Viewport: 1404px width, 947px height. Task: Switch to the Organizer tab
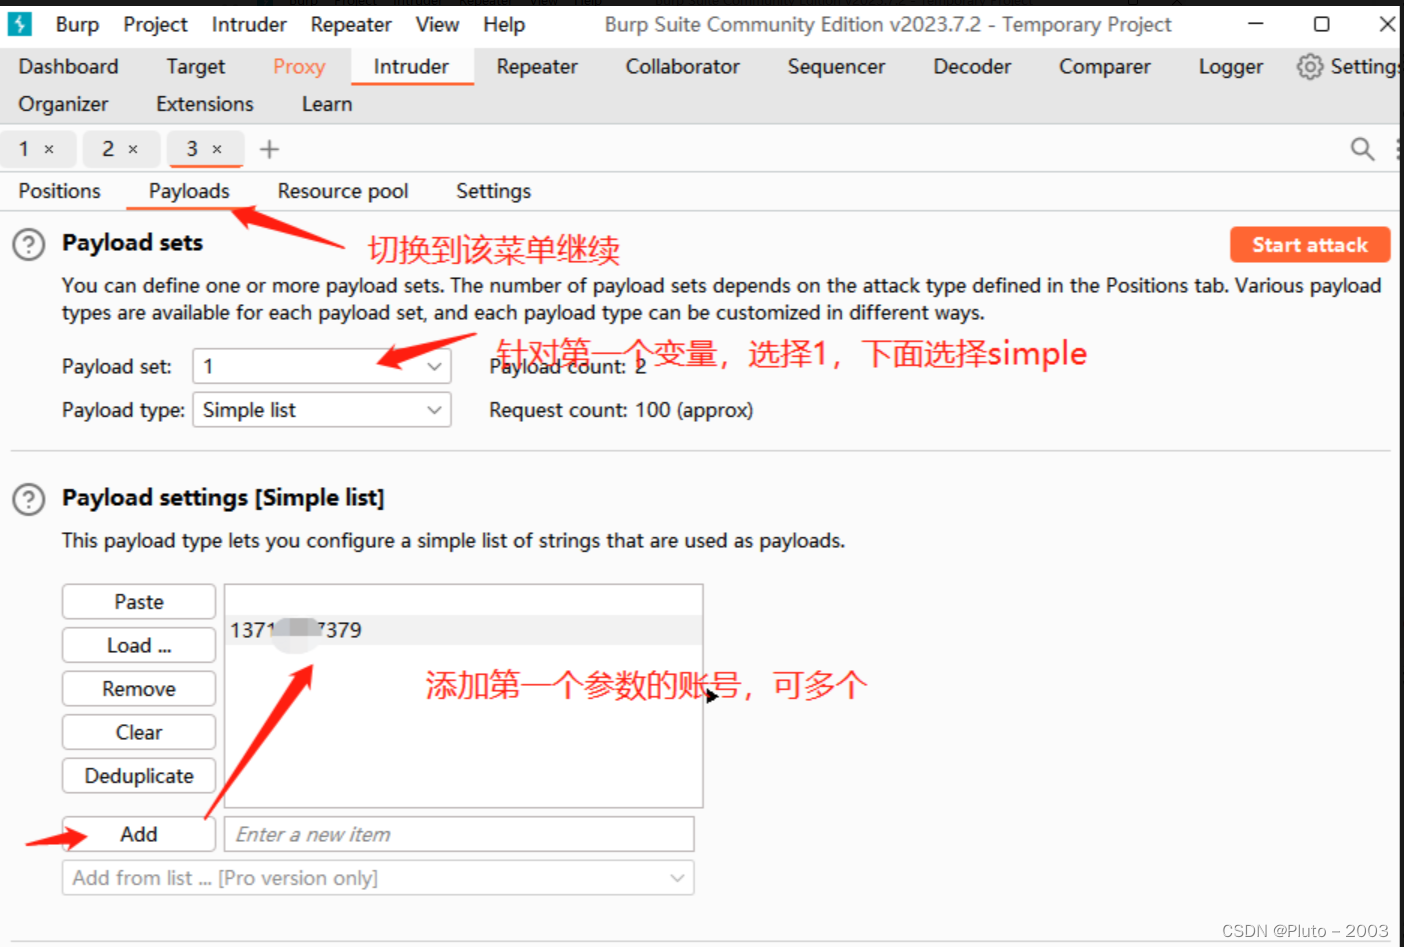63,104
